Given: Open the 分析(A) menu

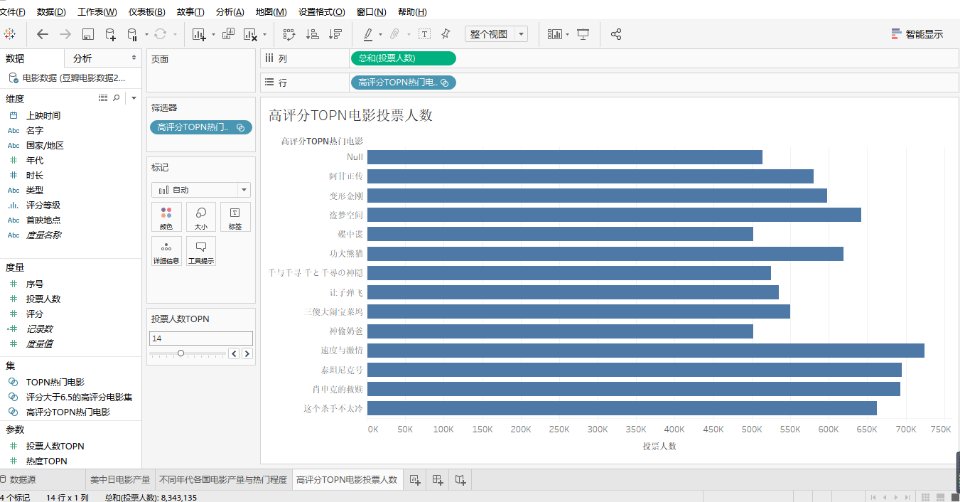Looking at the screenshot, I should tap(229, 11).
